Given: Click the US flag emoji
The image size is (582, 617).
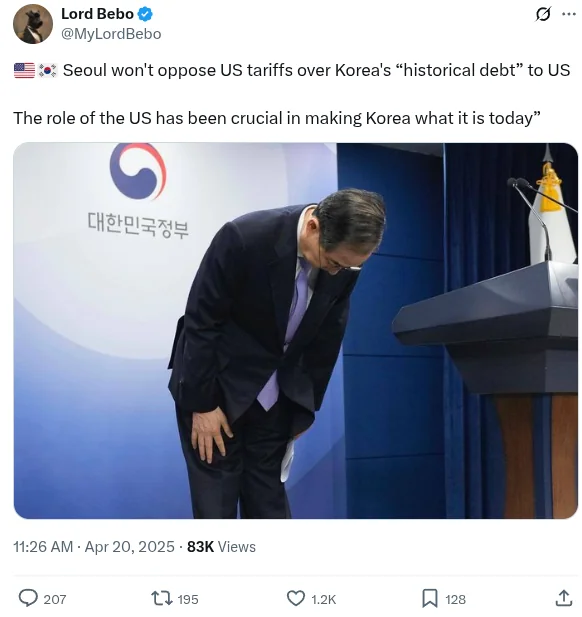Looking at the screenshot, I should [x=24, y=70].
